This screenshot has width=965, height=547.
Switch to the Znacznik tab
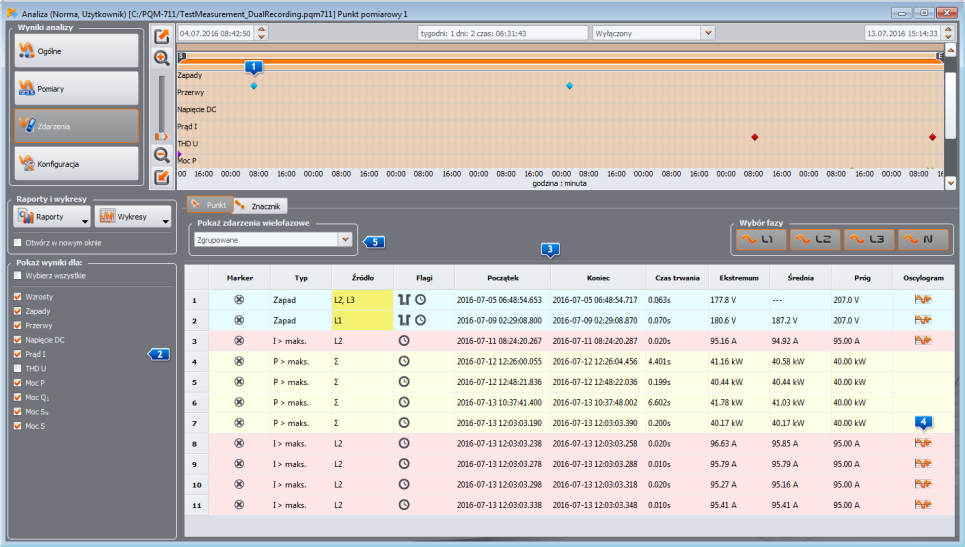click(259, 206)
